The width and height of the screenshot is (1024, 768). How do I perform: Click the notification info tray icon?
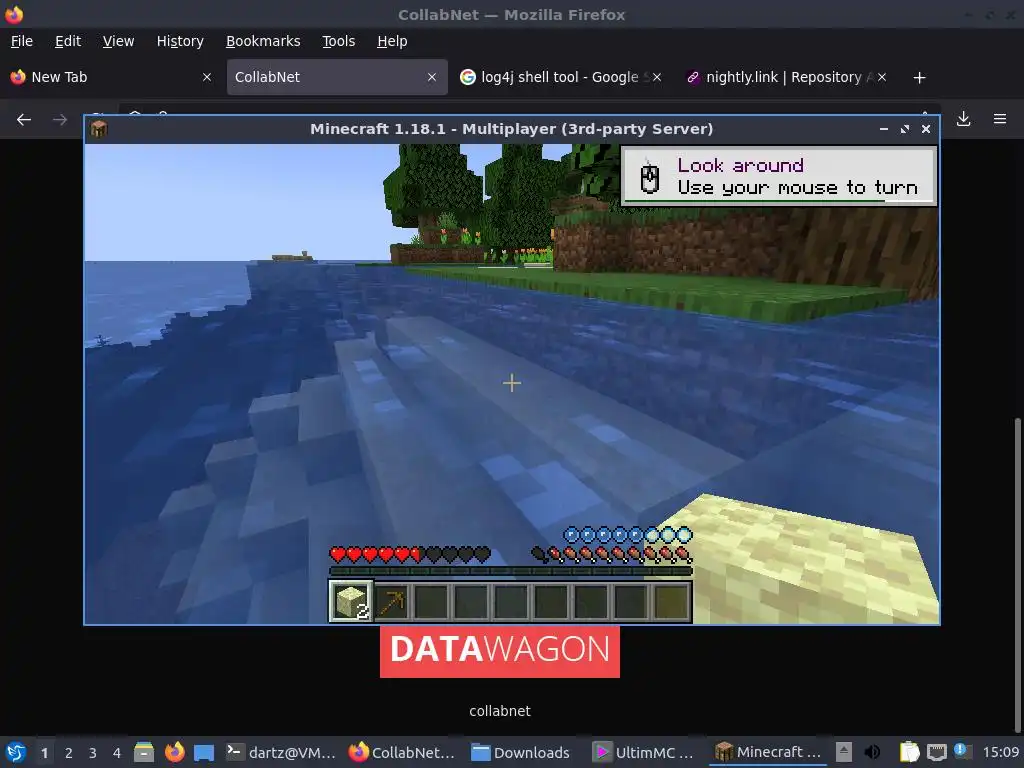point(961,751)
